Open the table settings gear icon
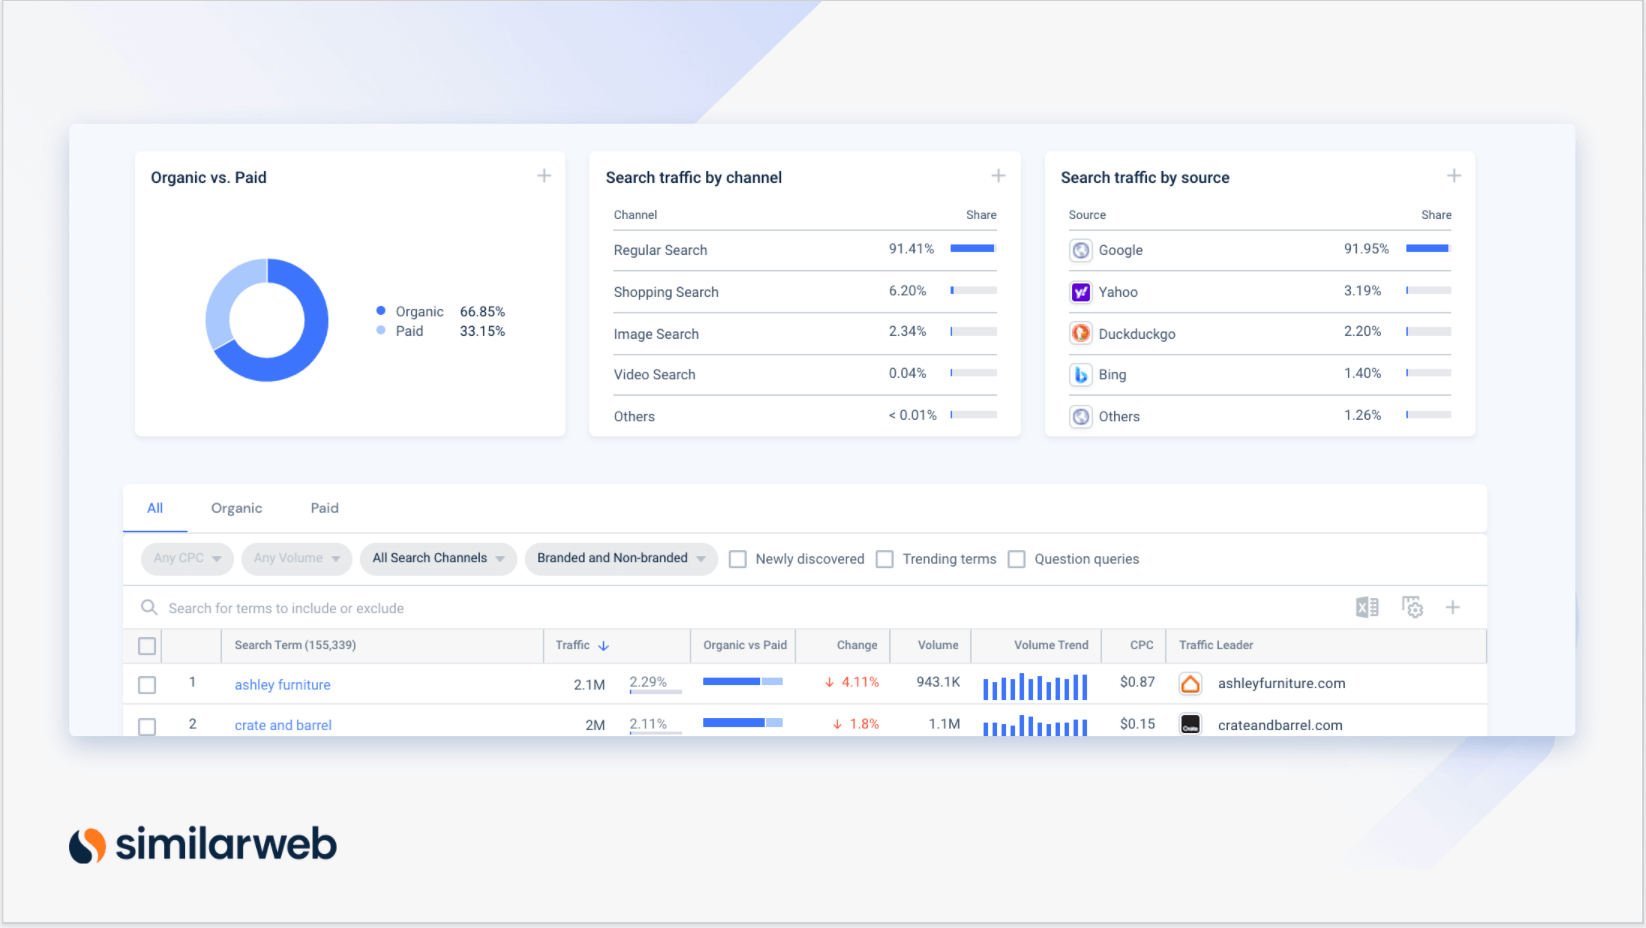This screenshot has width=1646, height=928. pos(1412,607)
